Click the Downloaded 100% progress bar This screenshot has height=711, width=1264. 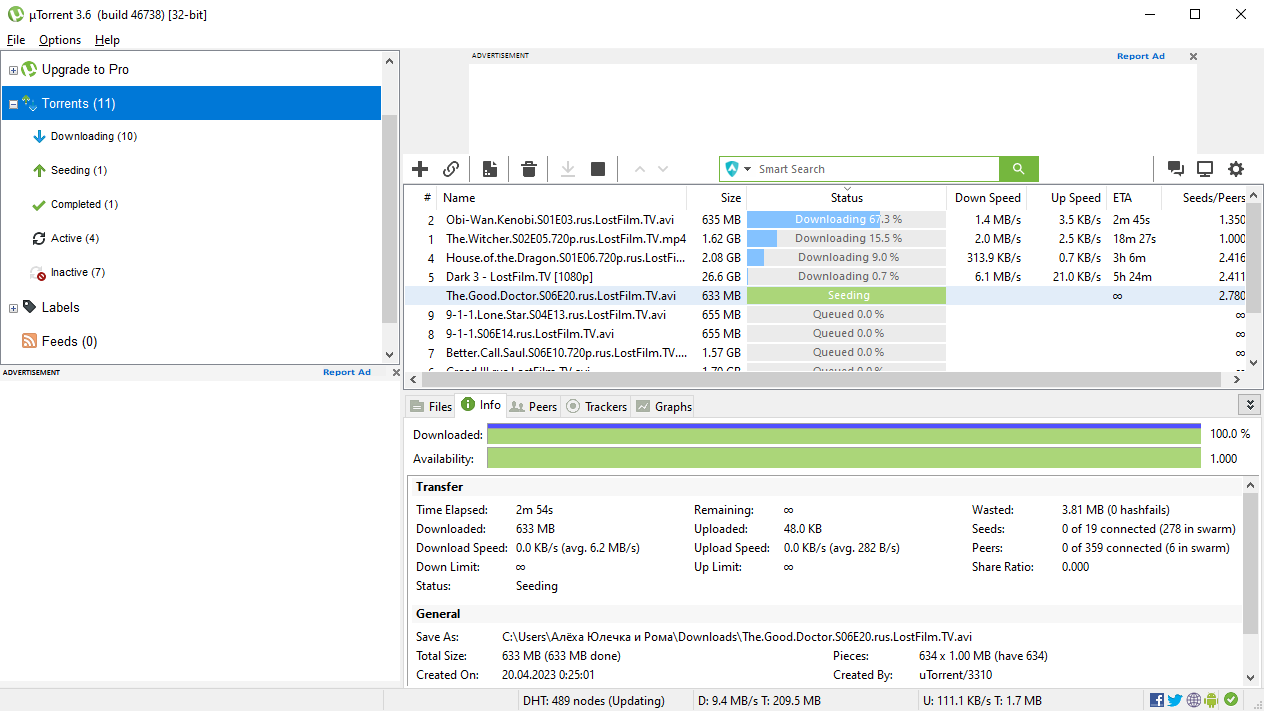844,433
